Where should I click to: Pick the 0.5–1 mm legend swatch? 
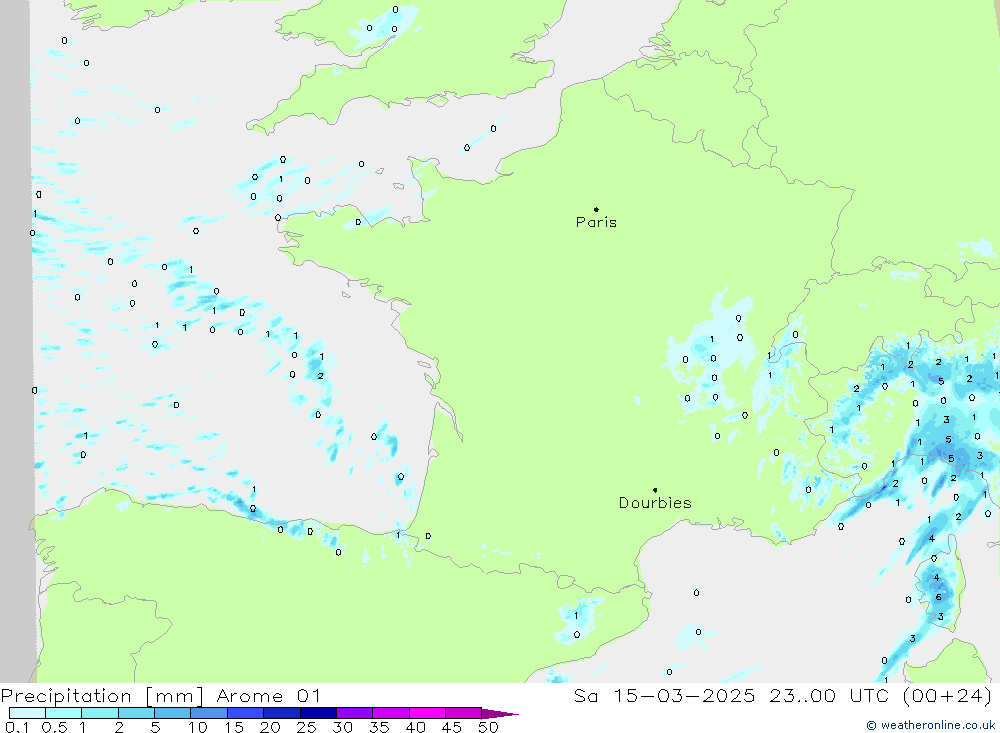(63, 713)
